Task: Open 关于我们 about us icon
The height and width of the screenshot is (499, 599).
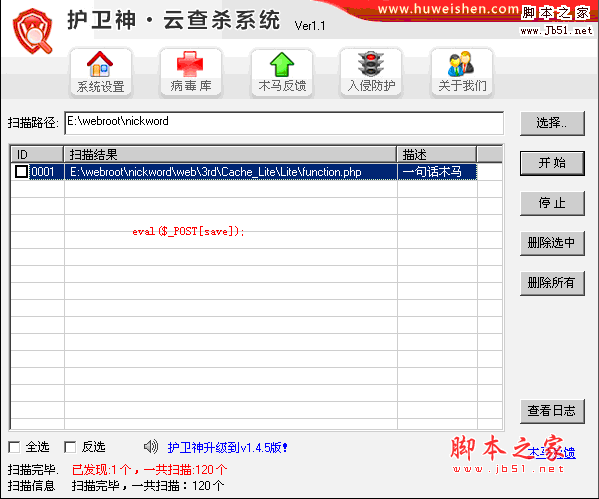Action: pyautogui.click(x=462, y=72)
